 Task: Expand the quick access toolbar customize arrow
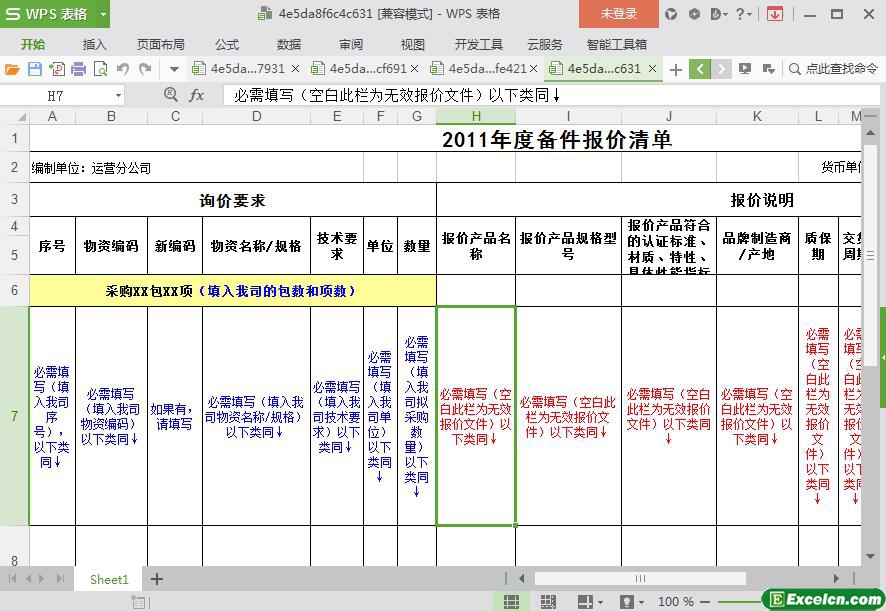click(174, 69)
